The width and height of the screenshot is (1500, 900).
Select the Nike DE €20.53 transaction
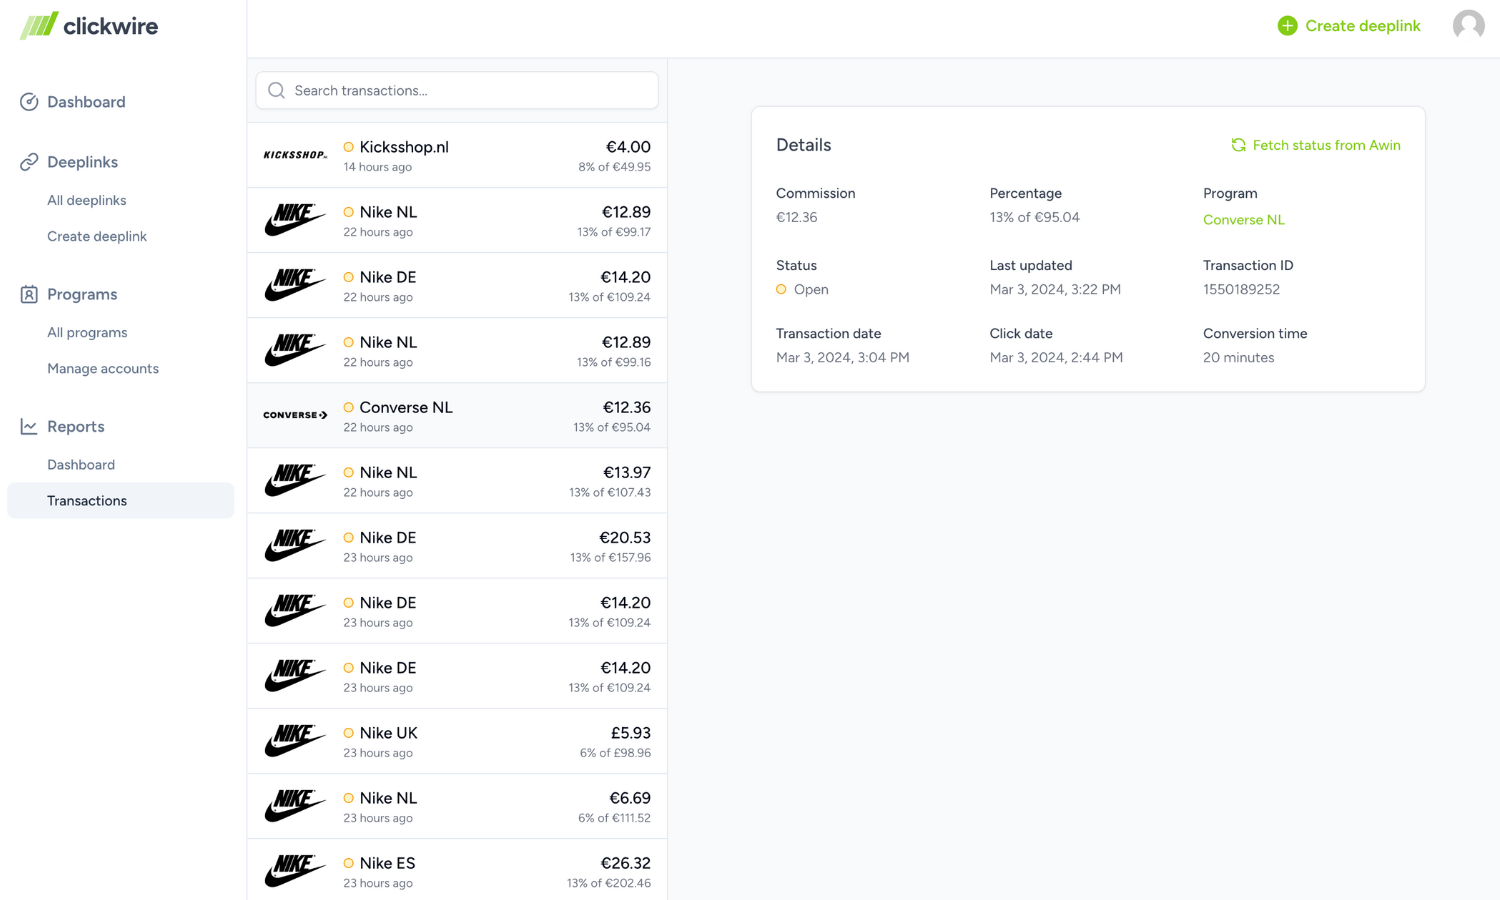coord(457,545)
